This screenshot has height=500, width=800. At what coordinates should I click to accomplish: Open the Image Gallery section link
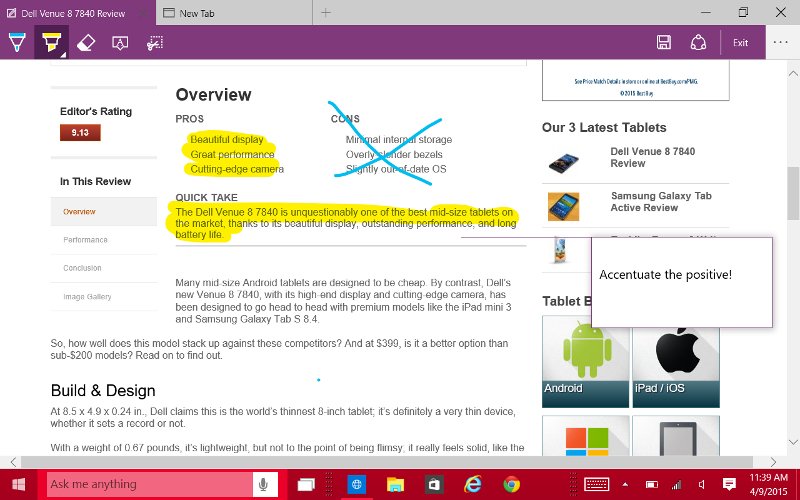(x=87, y=296)
